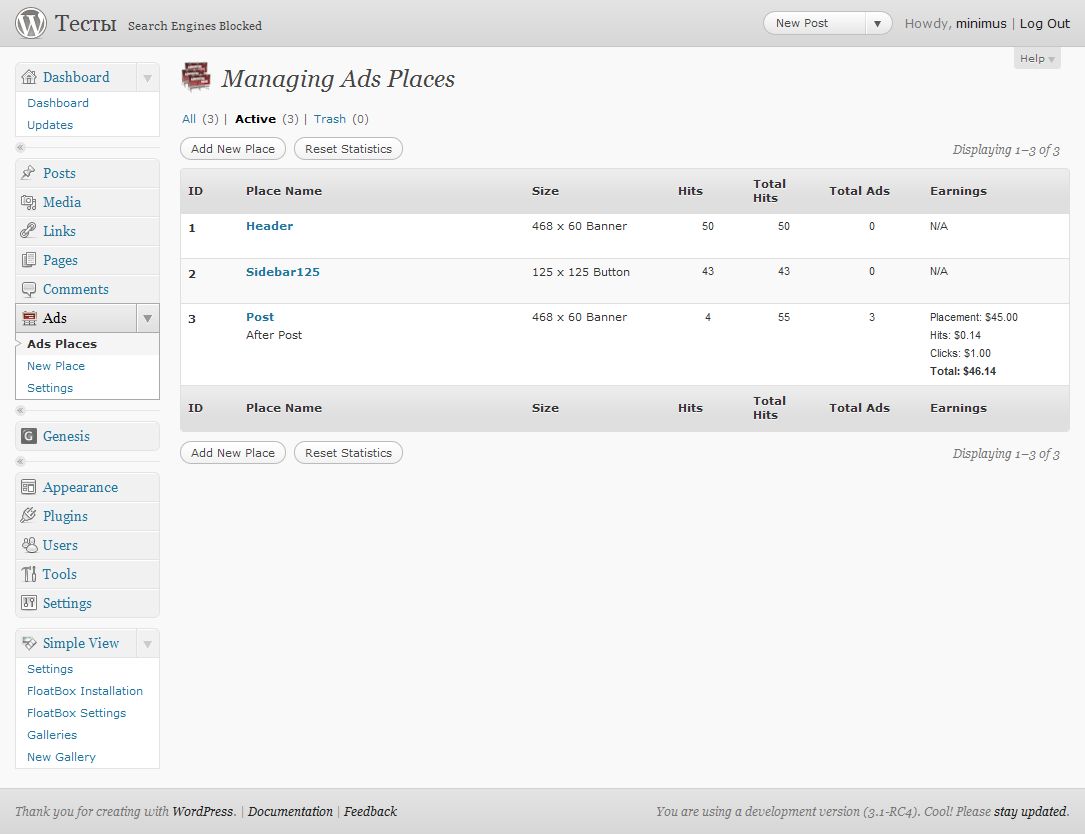Expand the New Post dropdown arrow

(x=877, y=23)
